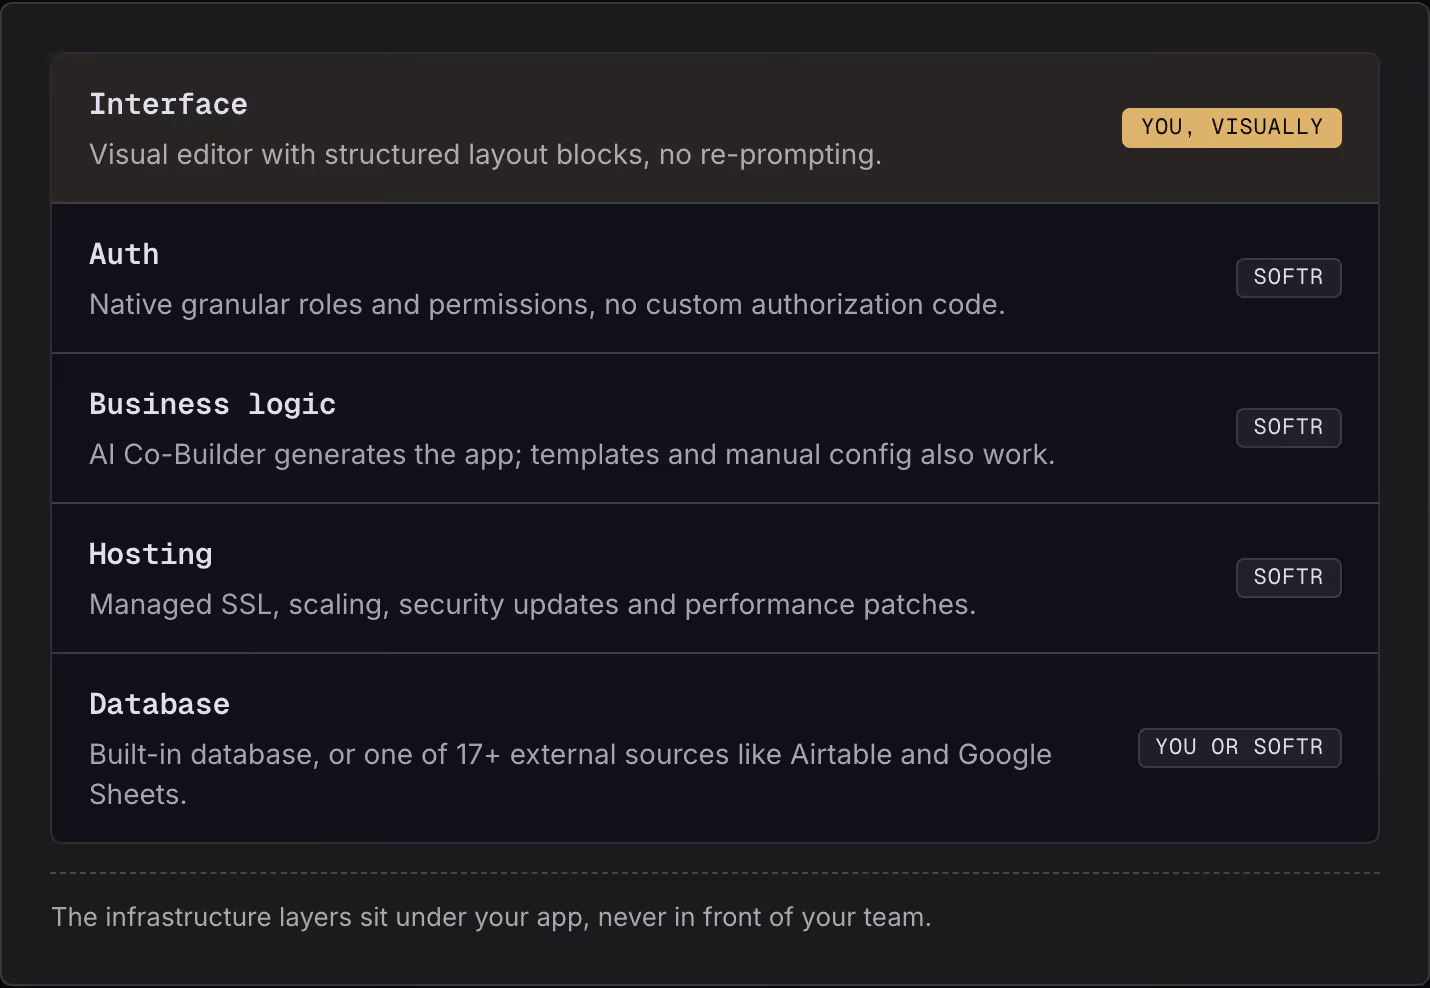The height and width of the screenshot is (988, 1430).
Task: Click 'Visual editor with structured layout blocks' text
Action: [x=485, y=155]
